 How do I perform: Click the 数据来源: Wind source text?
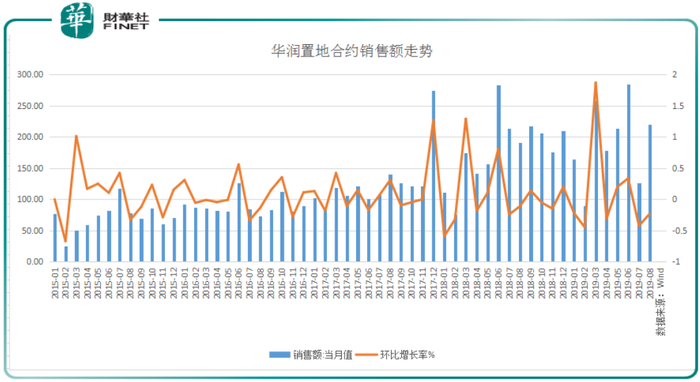click(x=660, y=301)
